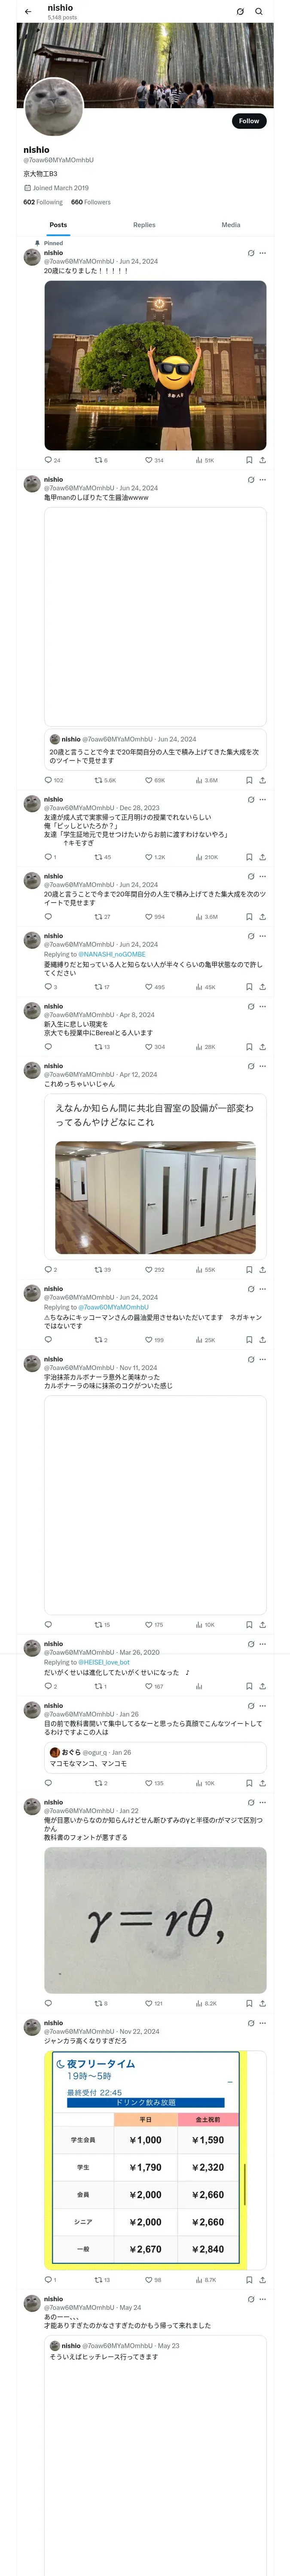Share the pinned post
Viewport: 290px width, 2576px height.
[263, 460]
